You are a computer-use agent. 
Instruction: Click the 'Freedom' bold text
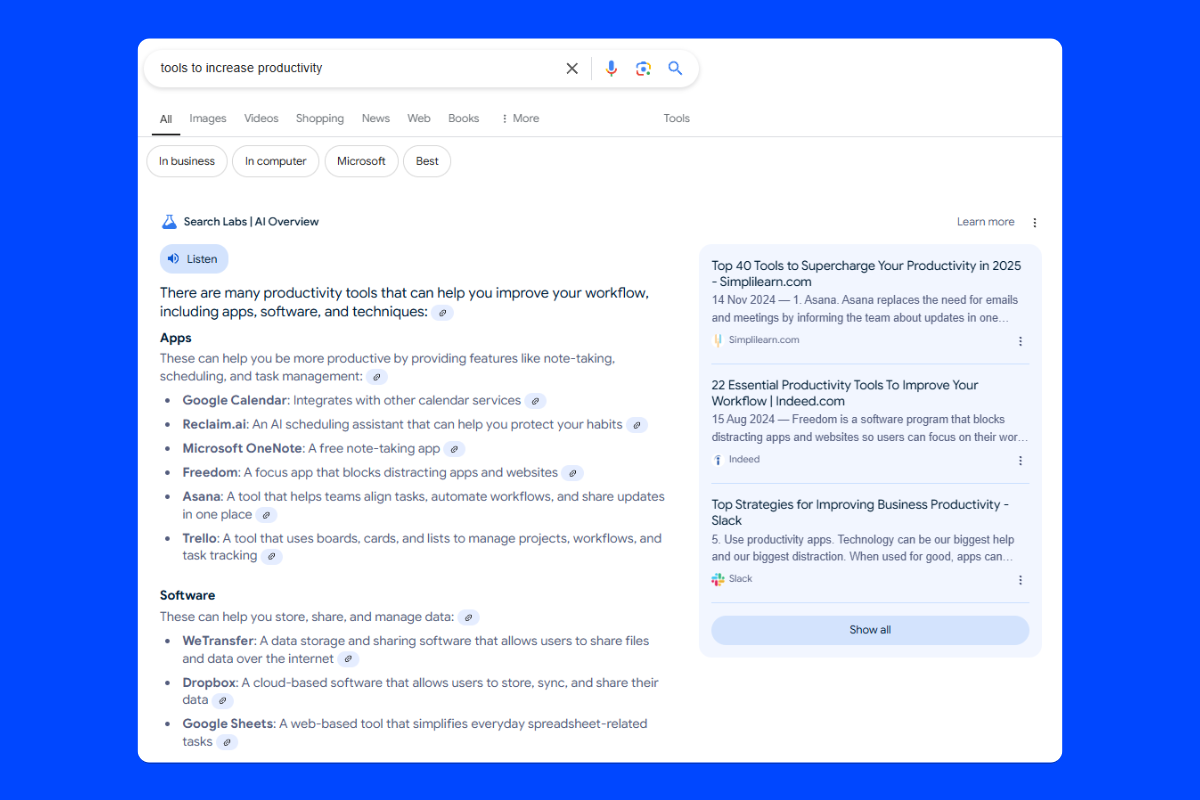(210, 472)
